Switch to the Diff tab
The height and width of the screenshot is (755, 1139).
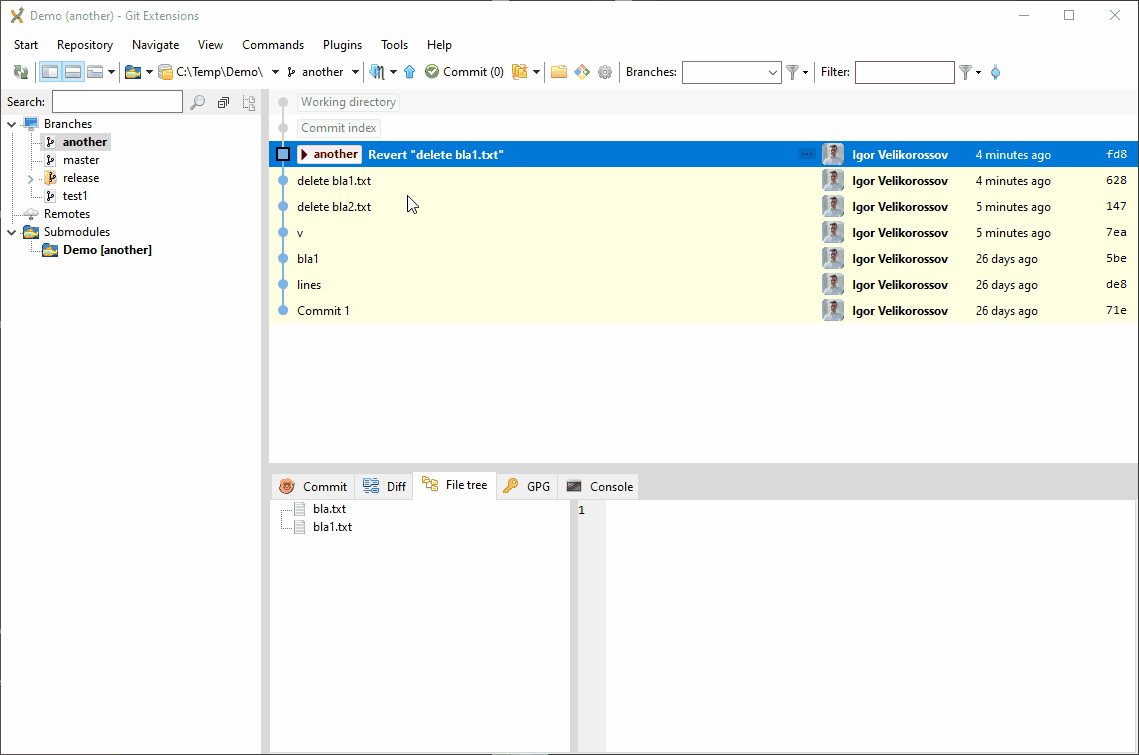pyautogui.click(x=384, y=487)
